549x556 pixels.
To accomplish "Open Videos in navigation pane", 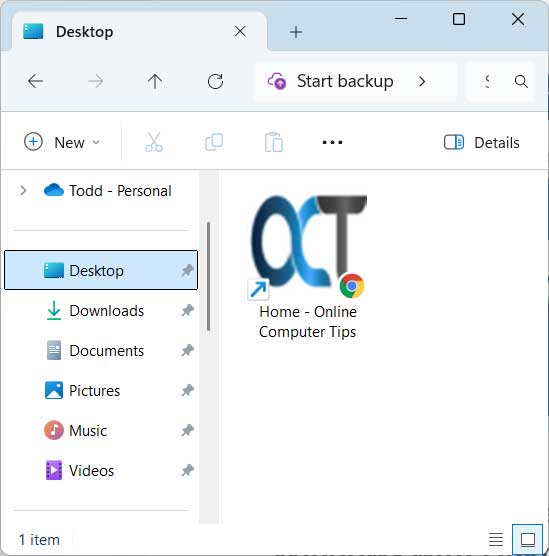I will point(101,471).
